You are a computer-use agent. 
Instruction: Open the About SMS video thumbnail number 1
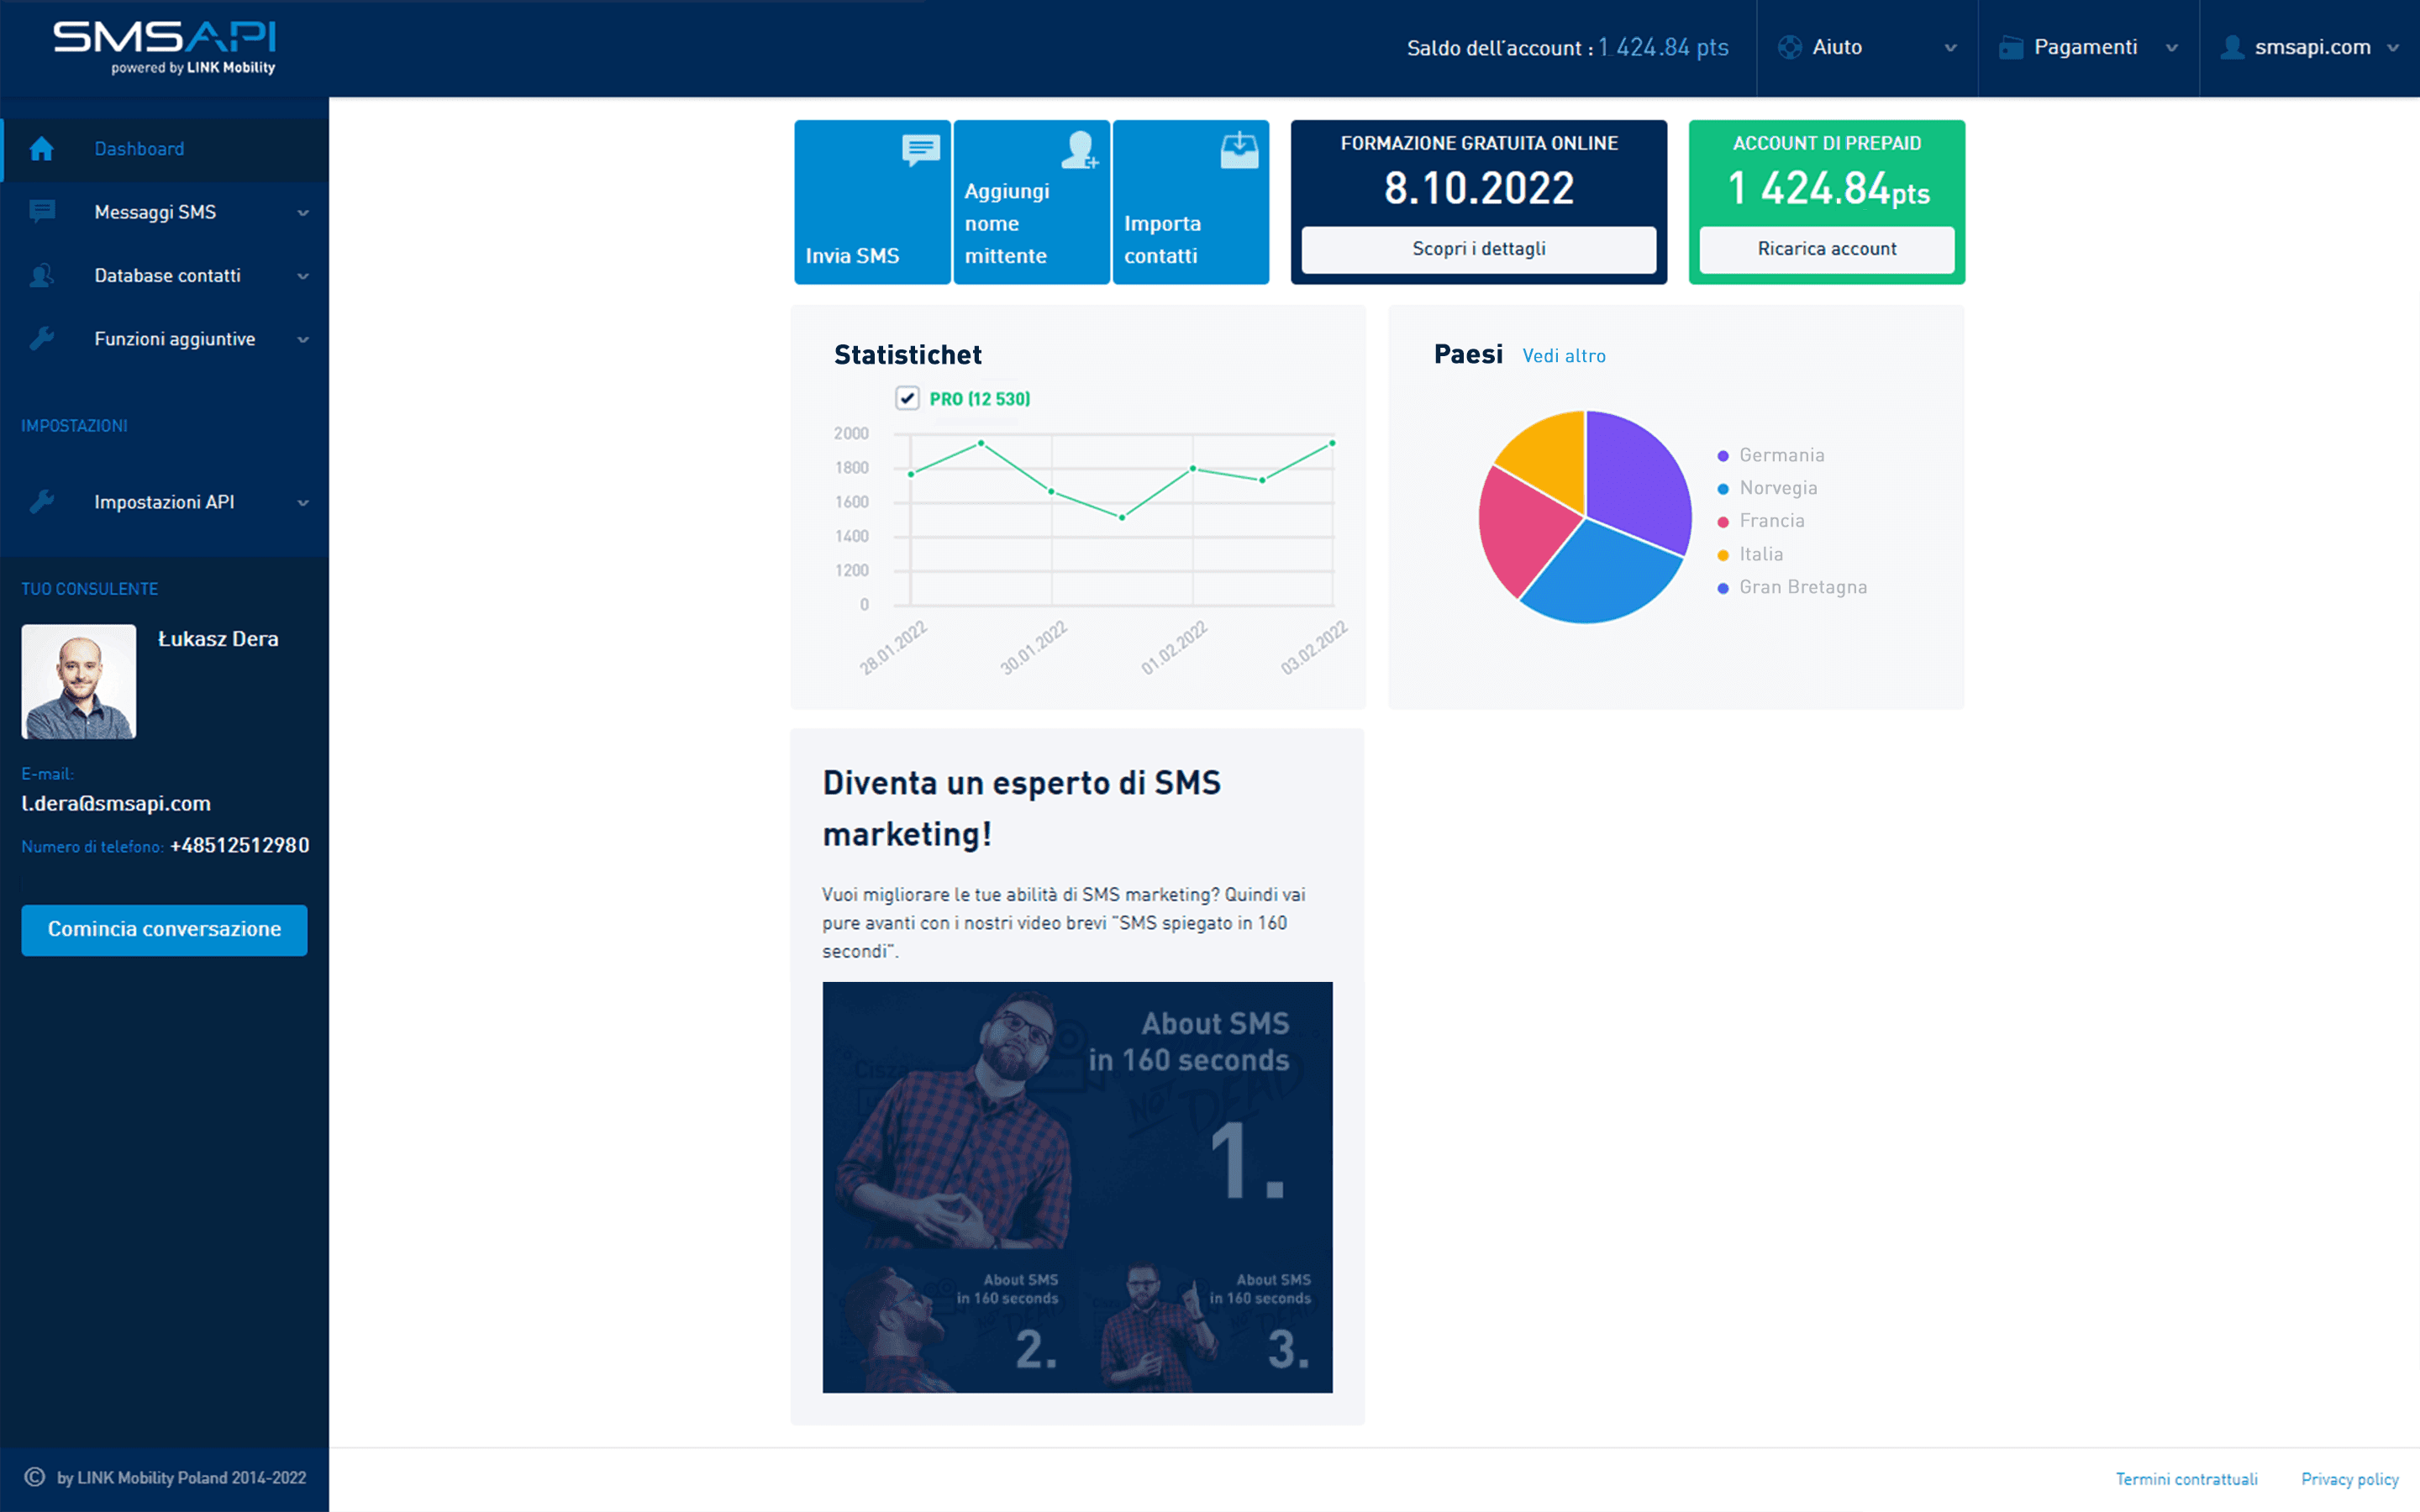click(x=1077, y=1115)
